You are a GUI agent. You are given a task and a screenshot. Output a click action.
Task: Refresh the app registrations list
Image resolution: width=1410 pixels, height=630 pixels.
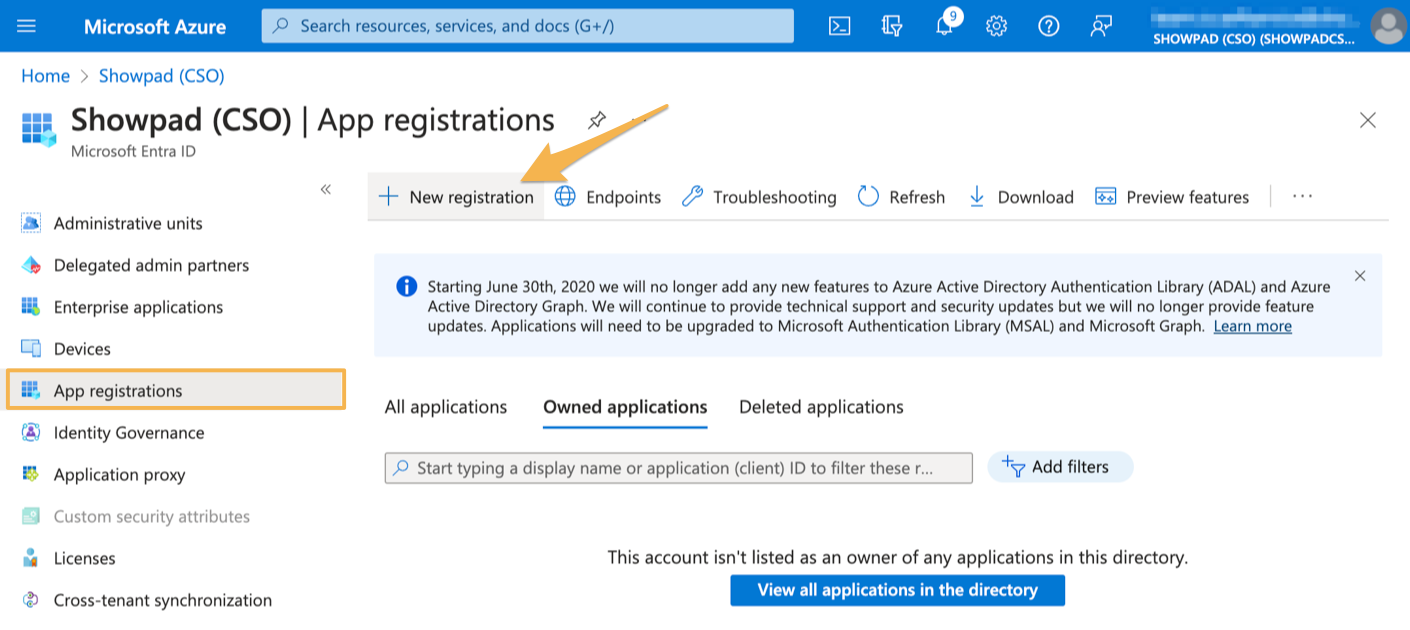coord(901,197)
